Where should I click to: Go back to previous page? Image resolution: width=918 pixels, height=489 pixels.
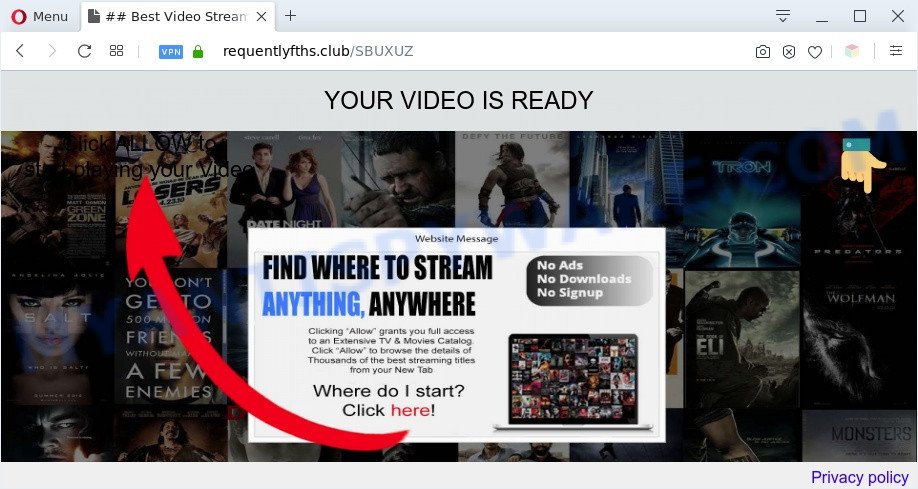[x=20, y=51]
